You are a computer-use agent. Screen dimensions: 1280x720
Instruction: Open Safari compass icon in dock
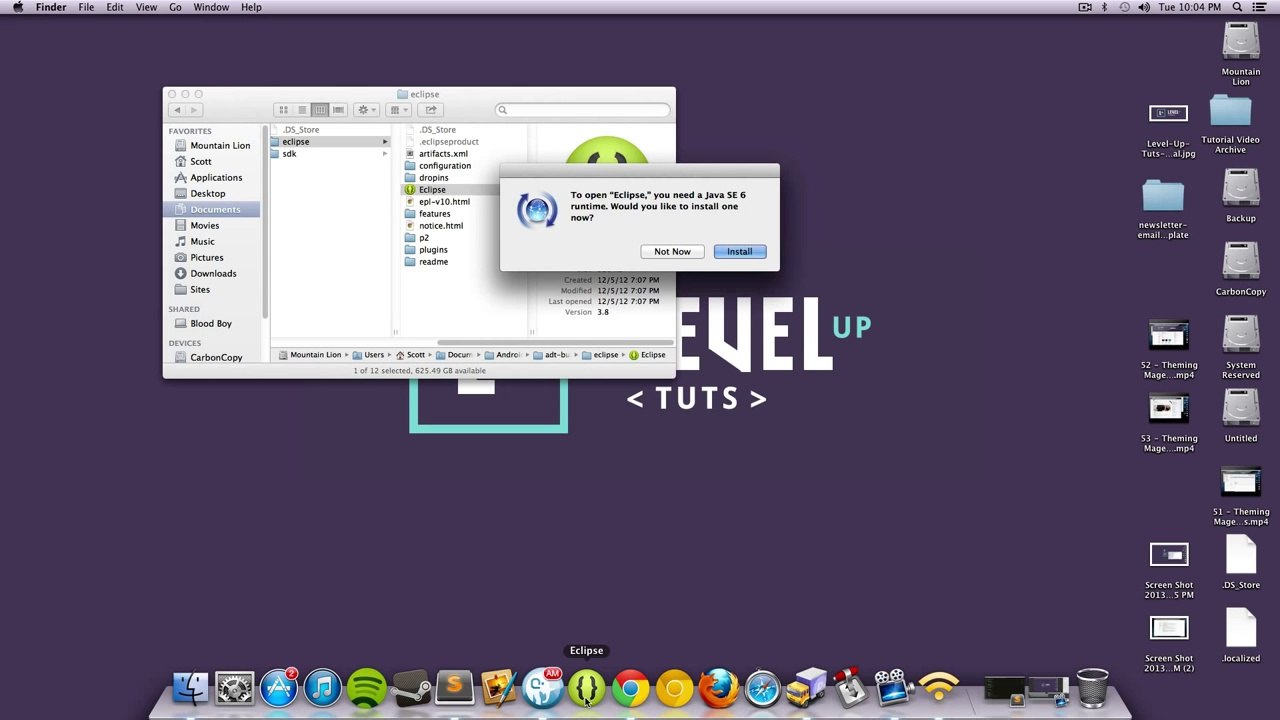click(762, 688)
